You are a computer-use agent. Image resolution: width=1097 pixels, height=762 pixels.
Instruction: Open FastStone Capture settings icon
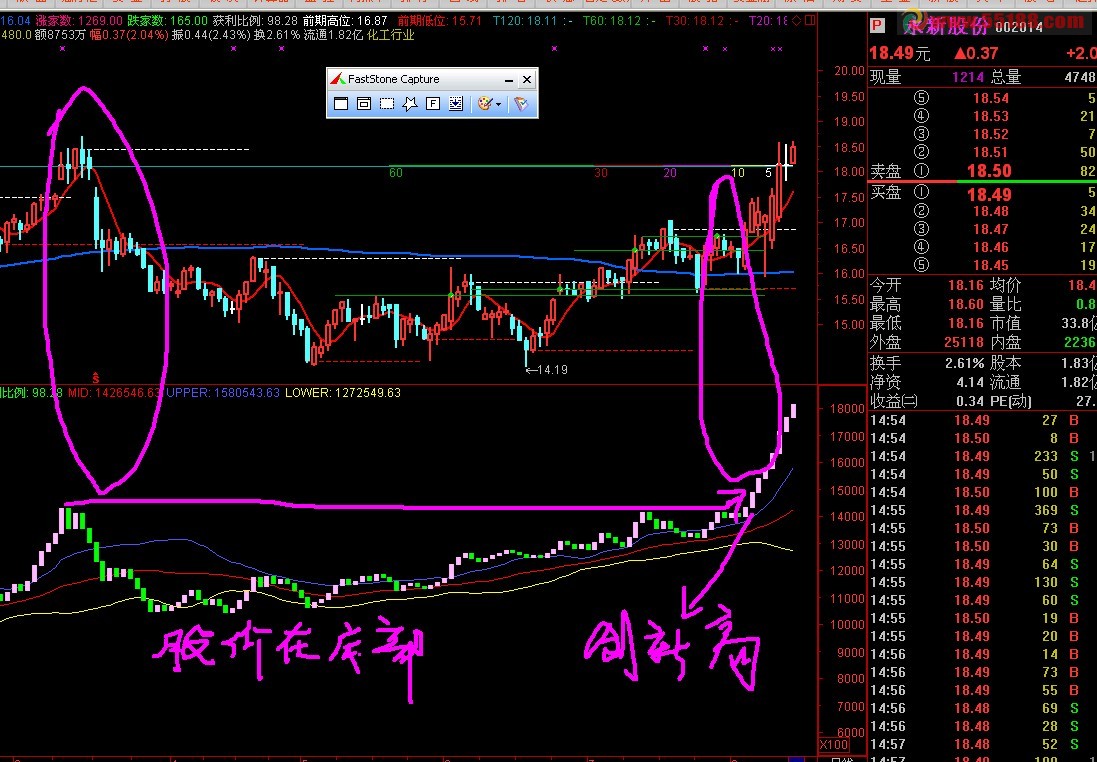click(521, 104)
